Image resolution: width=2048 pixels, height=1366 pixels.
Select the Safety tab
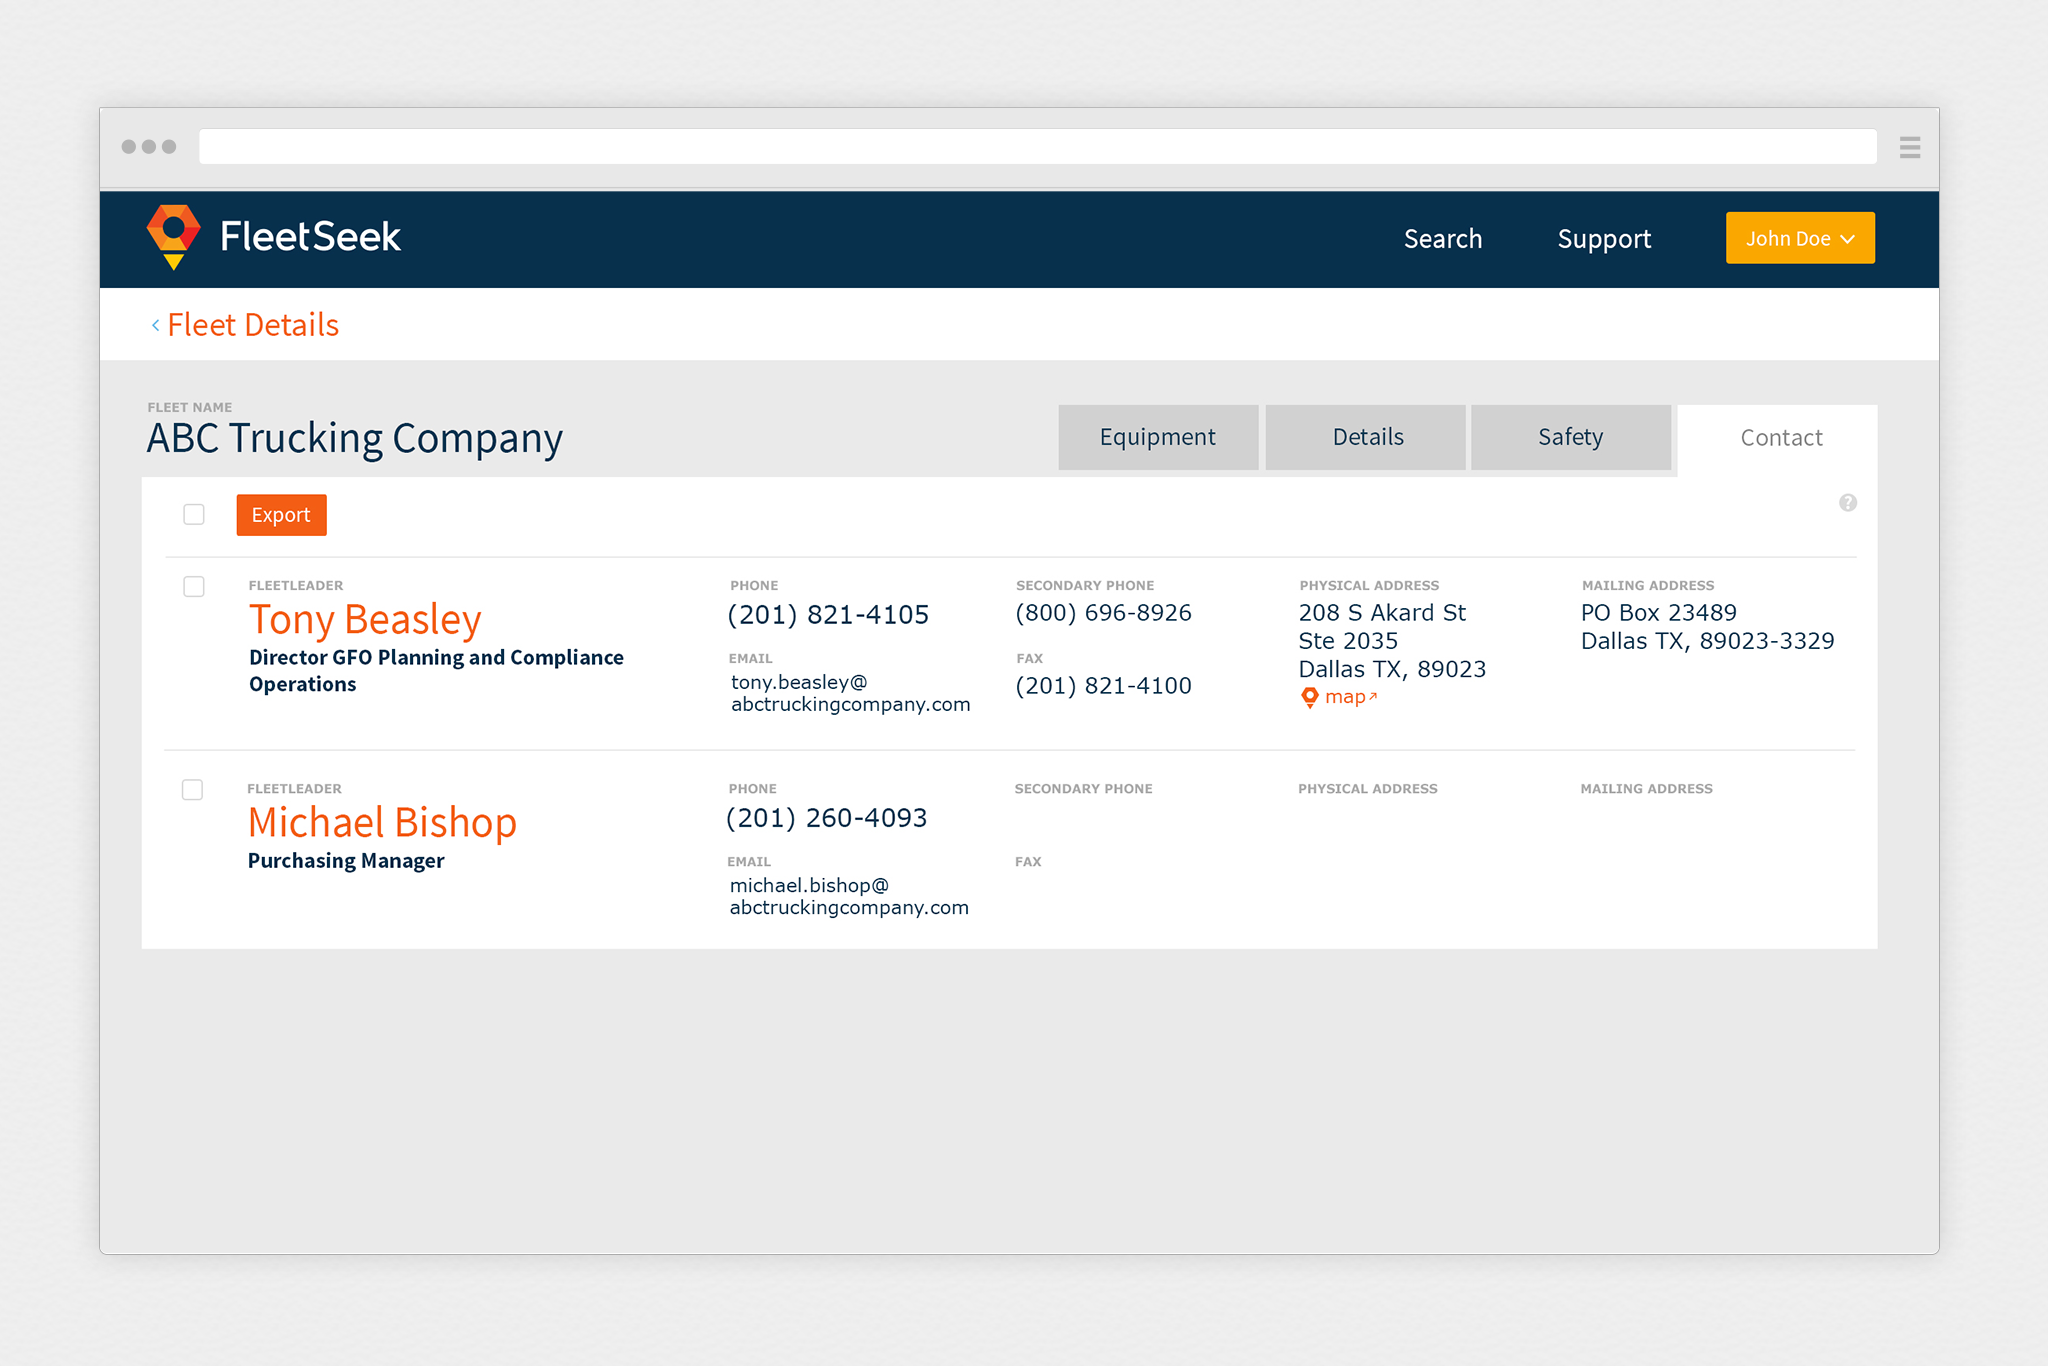click(1570, 438)
